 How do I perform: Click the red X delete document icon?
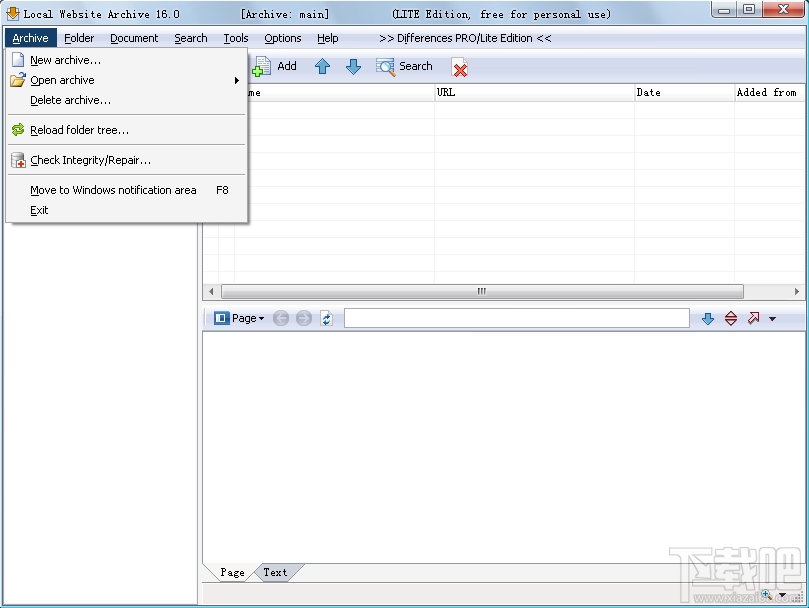coord(460,67)
